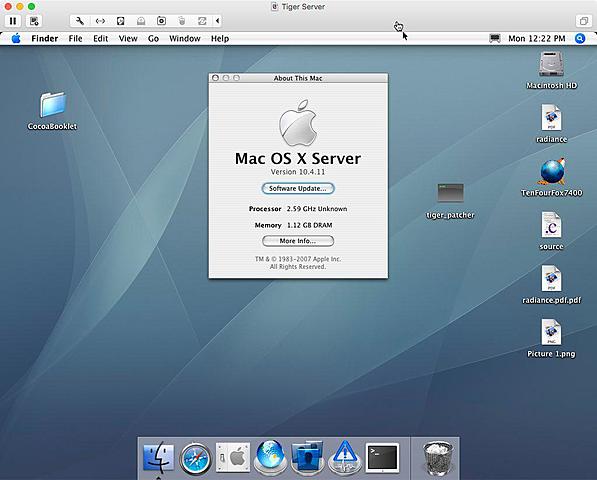Click the CD/DVD drive toolbar icon
The image size is (597, 480).
(141, 21)
